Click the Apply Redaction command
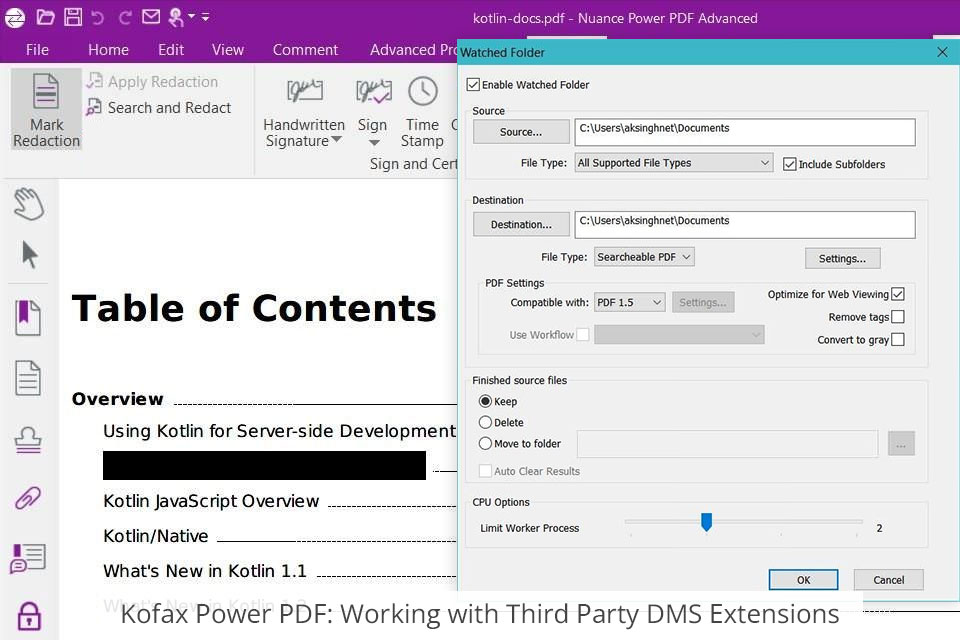 click(x=152, y=81)
